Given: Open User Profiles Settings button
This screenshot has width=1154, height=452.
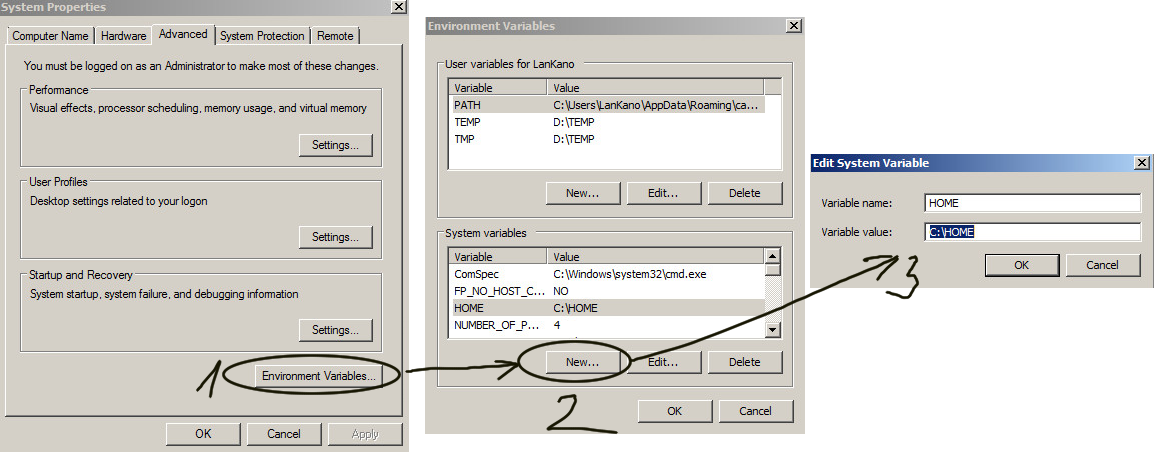Looking at the screenshot, I should [336, 237].
